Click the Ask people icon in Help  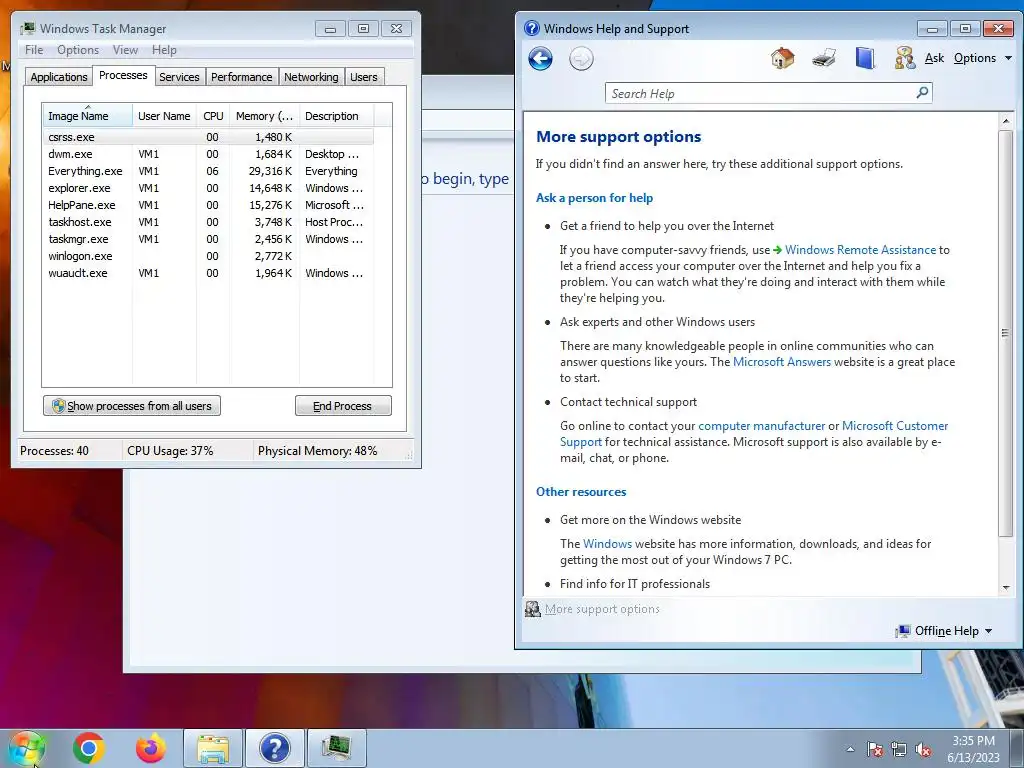[904, 58]
